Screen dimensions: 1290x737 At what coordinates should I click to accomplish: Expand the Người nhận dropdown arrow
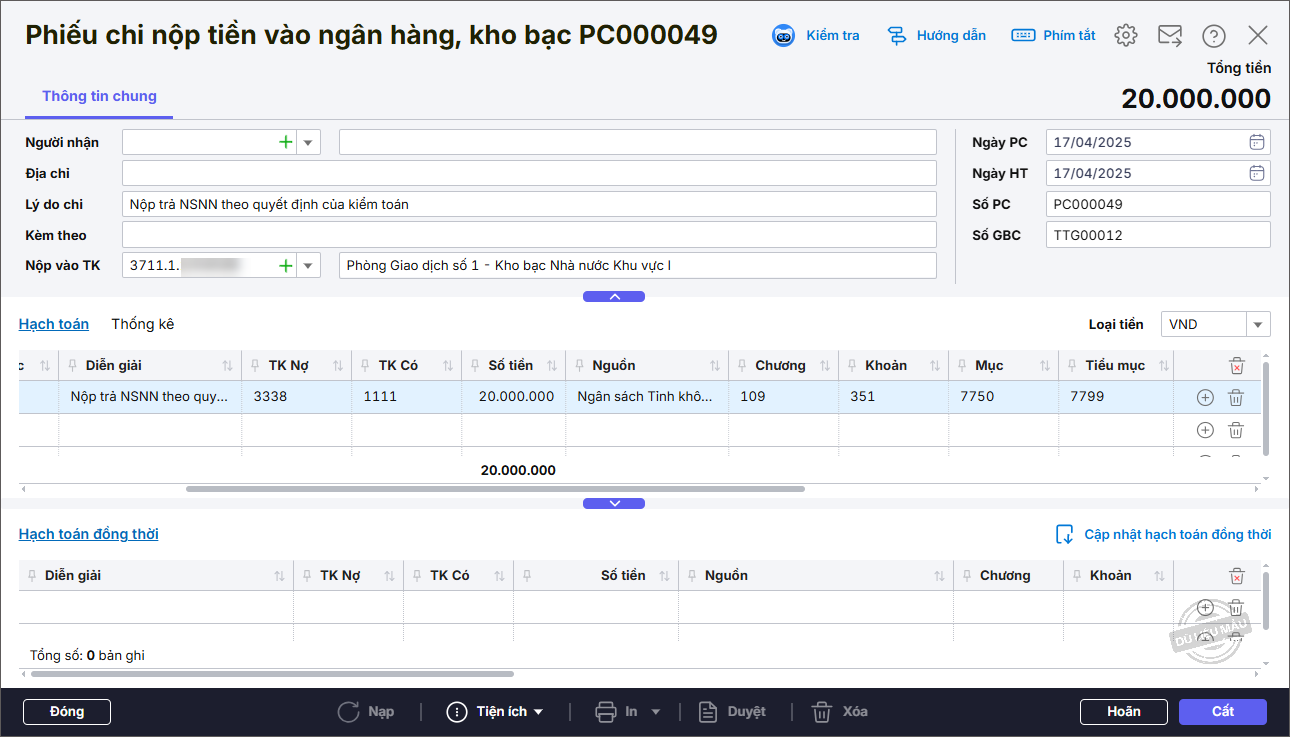pyautogui.click(x=308, y=142)
